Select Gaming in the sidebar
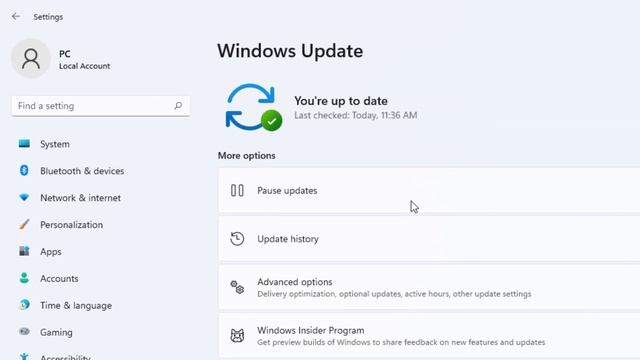 (x=56, y=333)
